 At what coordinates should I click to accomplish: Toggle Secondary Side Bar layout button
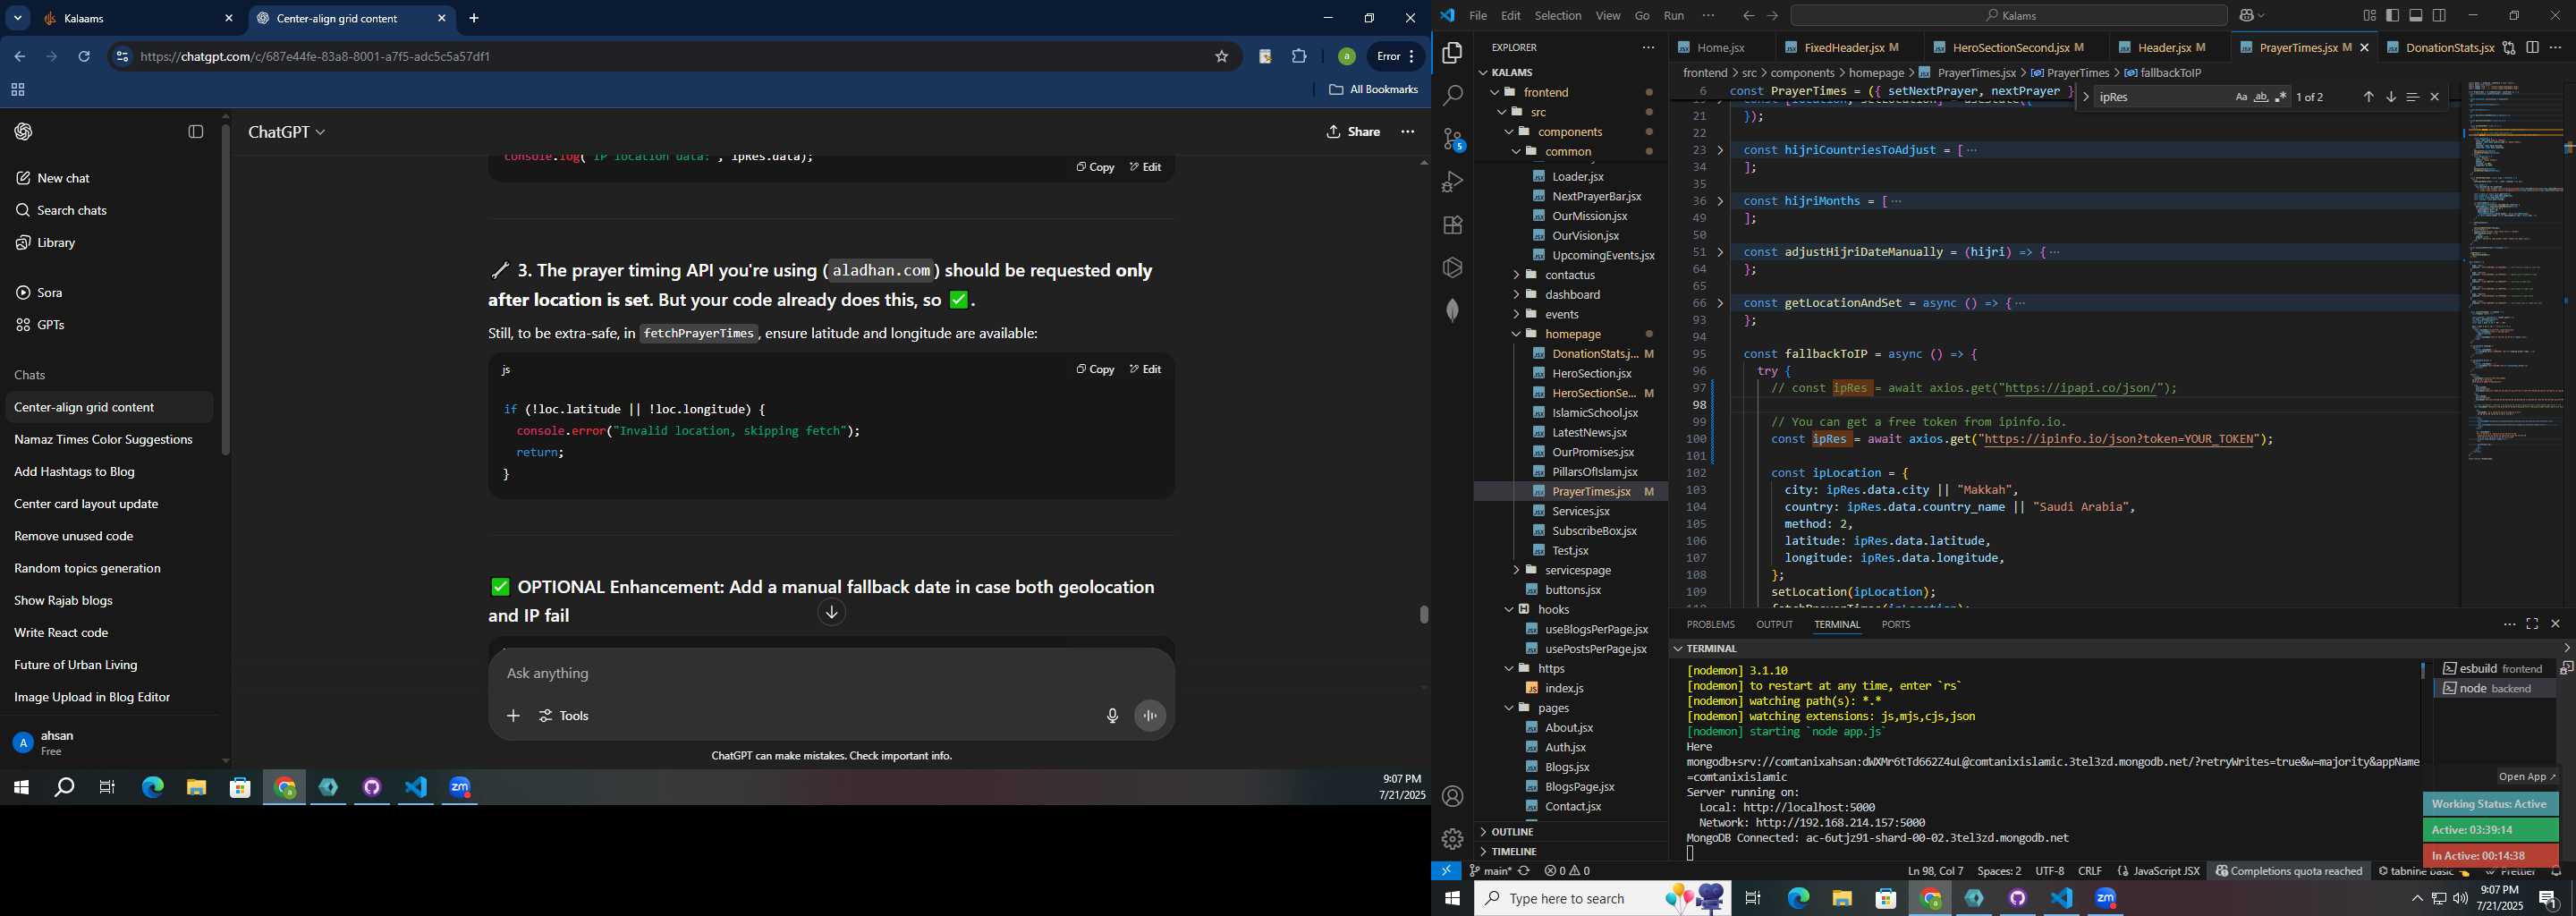click(x=2440, y=15)
